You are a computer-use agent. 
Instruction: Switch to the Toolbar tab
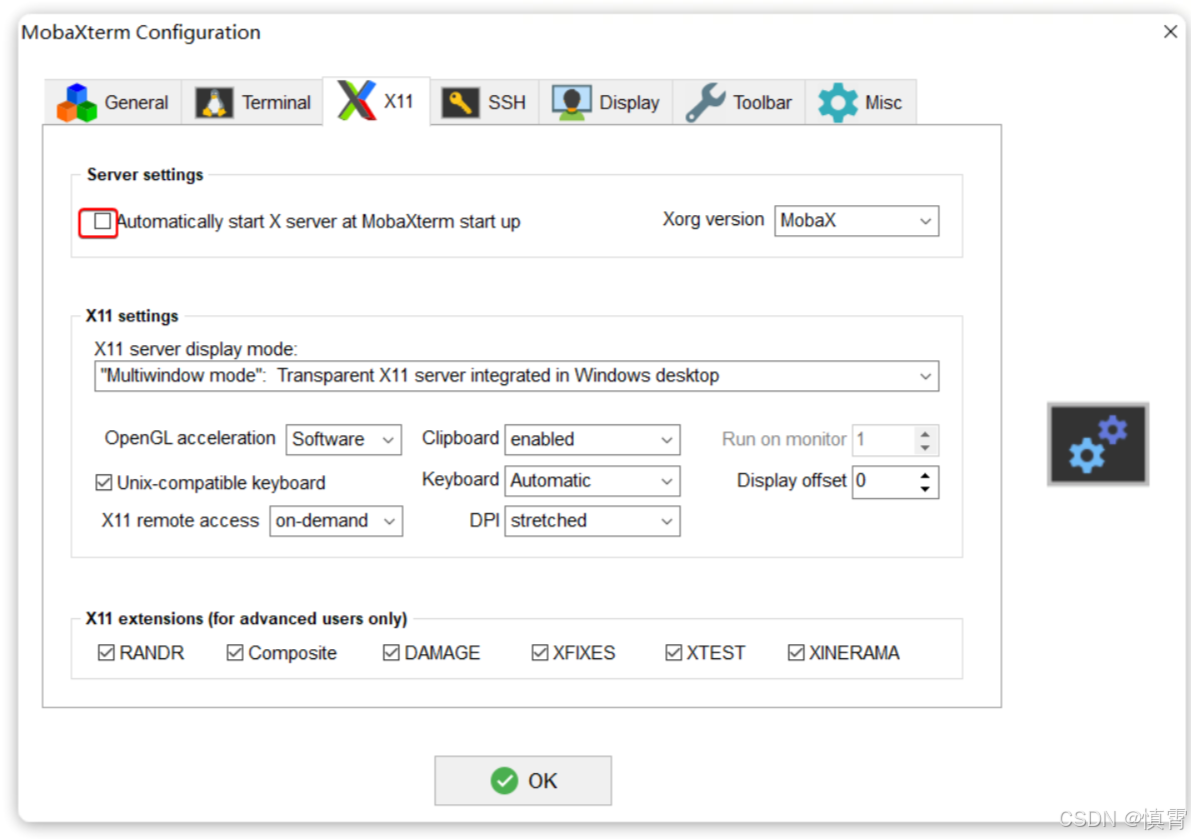coord(739,103)
